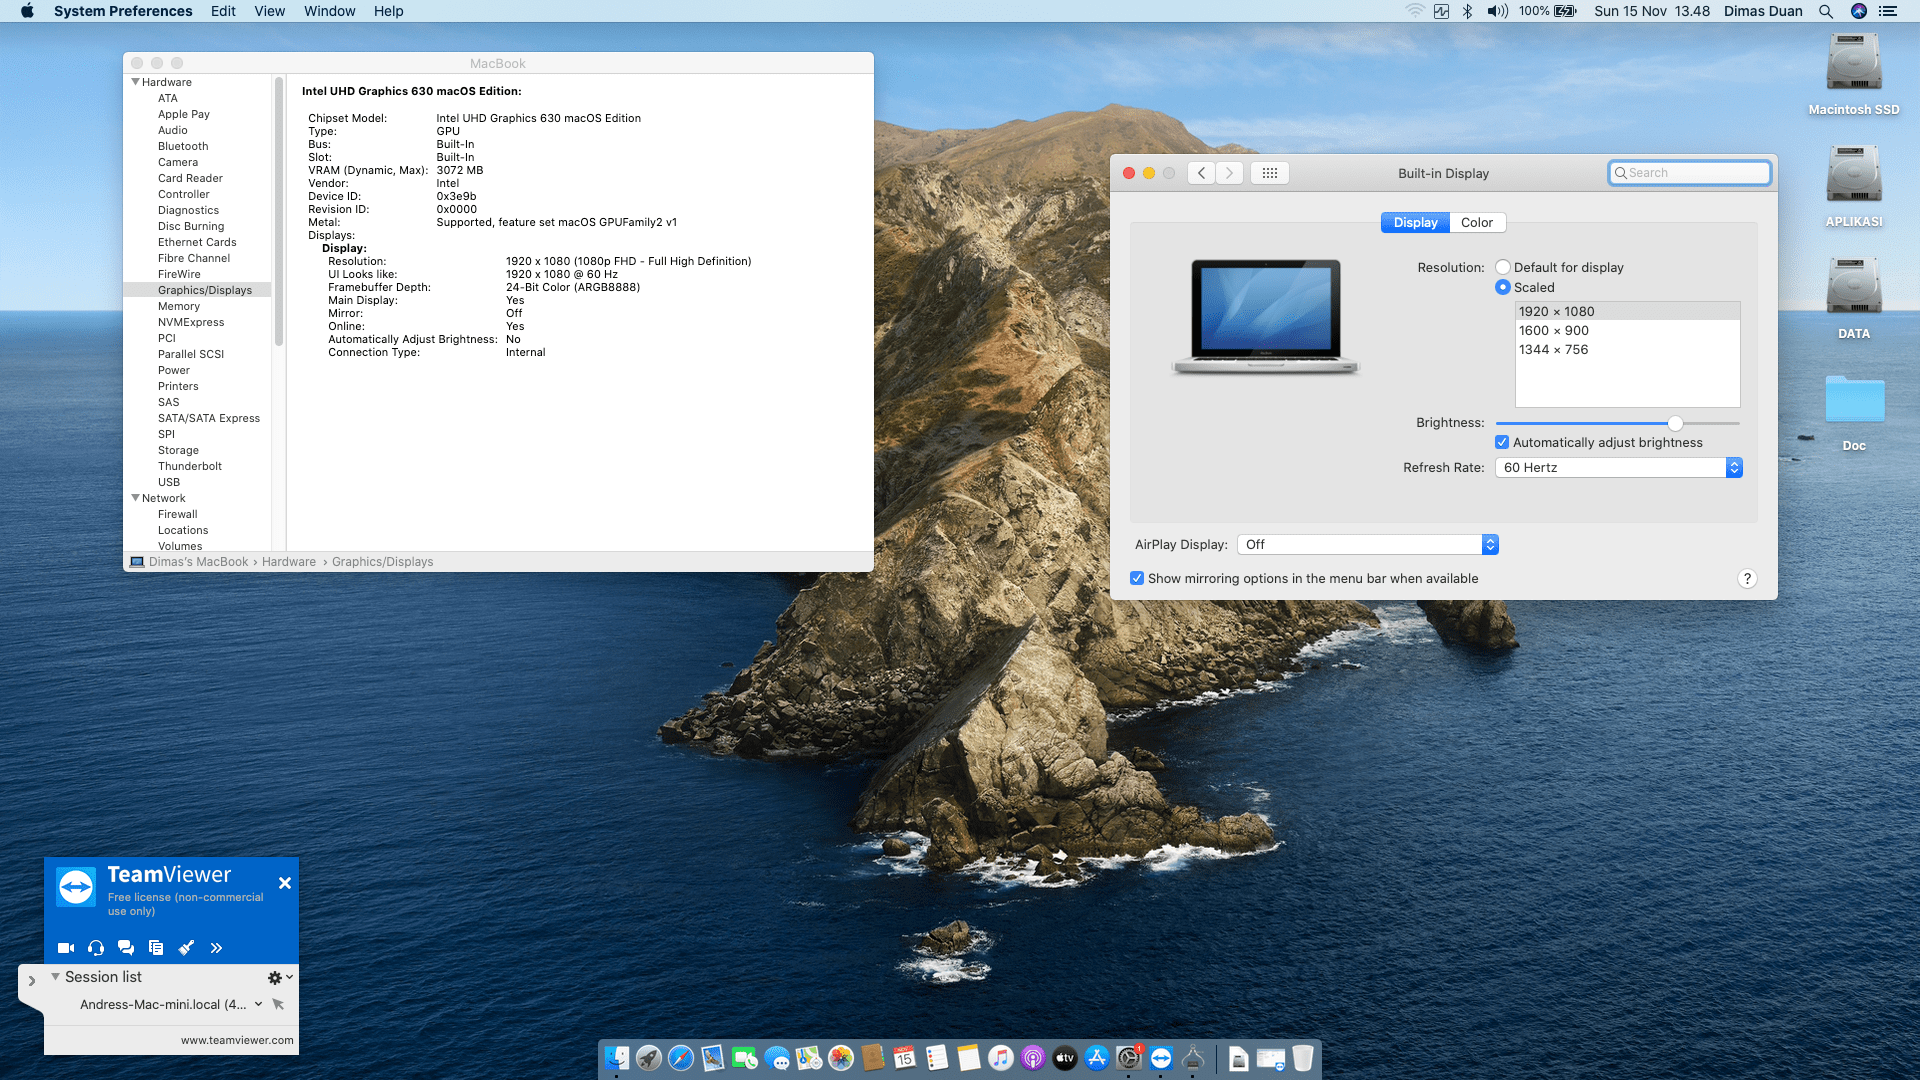Collapse the Session list triangle
The height and width of the screenshot is (1080, 1920).
(x=56, y=977)
